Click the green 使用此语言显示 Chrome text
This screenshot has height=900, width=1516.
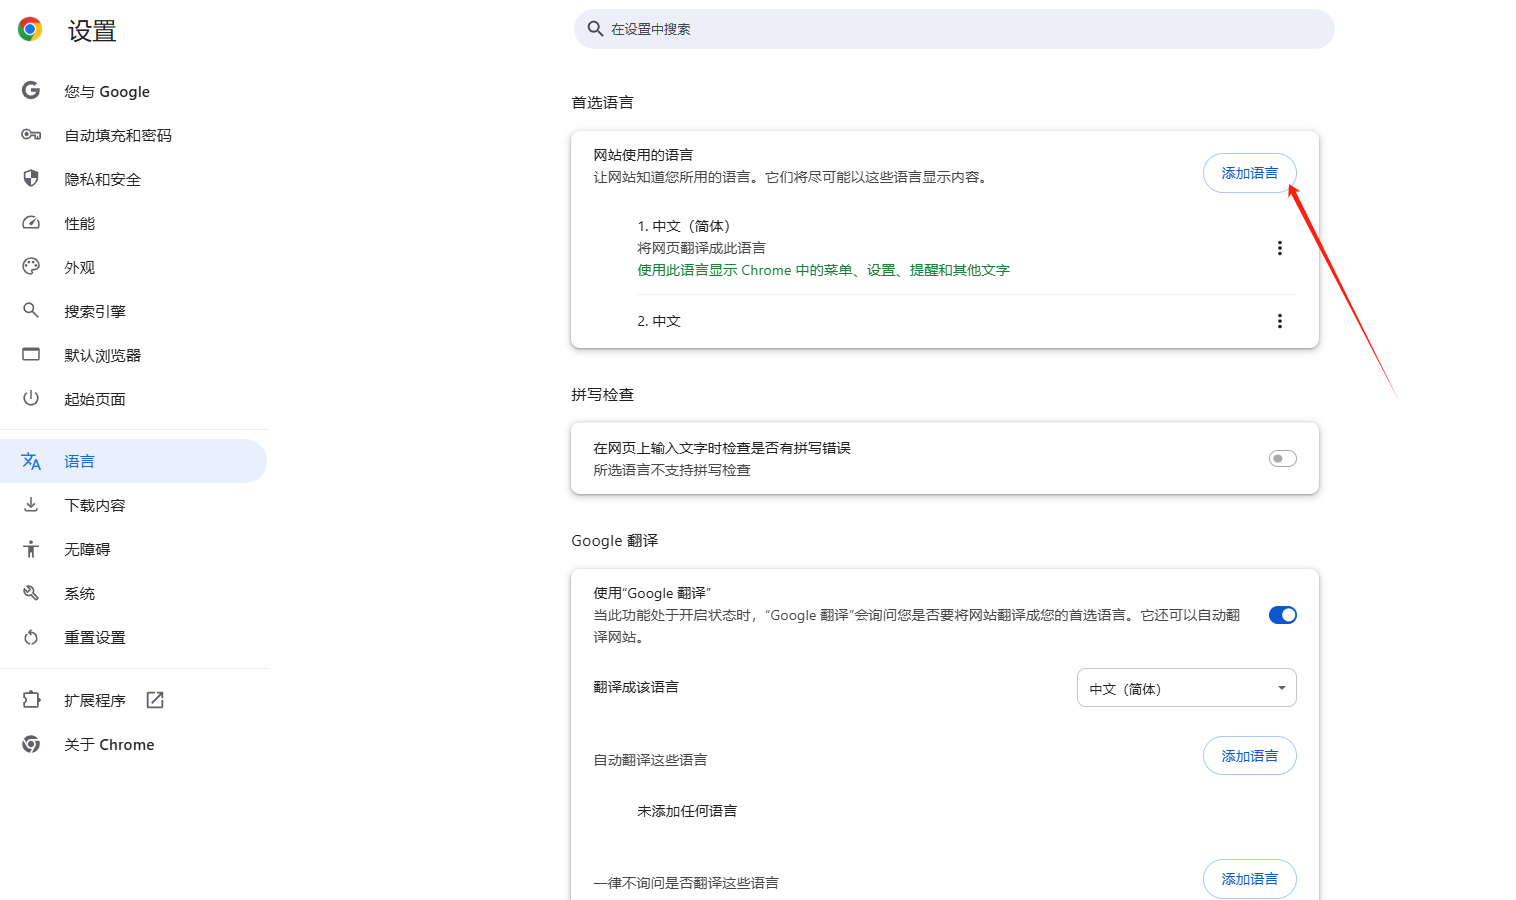[823, 270]
